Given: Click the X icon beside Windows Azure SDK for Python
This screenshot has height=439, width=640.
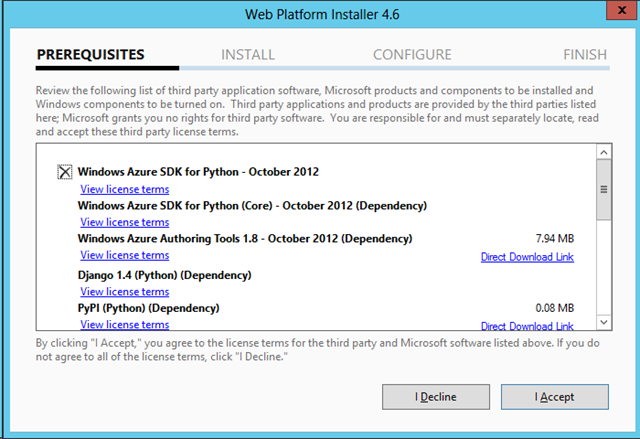Looking at the screenshot, I should pyautogui.click(x=65, y=172).
